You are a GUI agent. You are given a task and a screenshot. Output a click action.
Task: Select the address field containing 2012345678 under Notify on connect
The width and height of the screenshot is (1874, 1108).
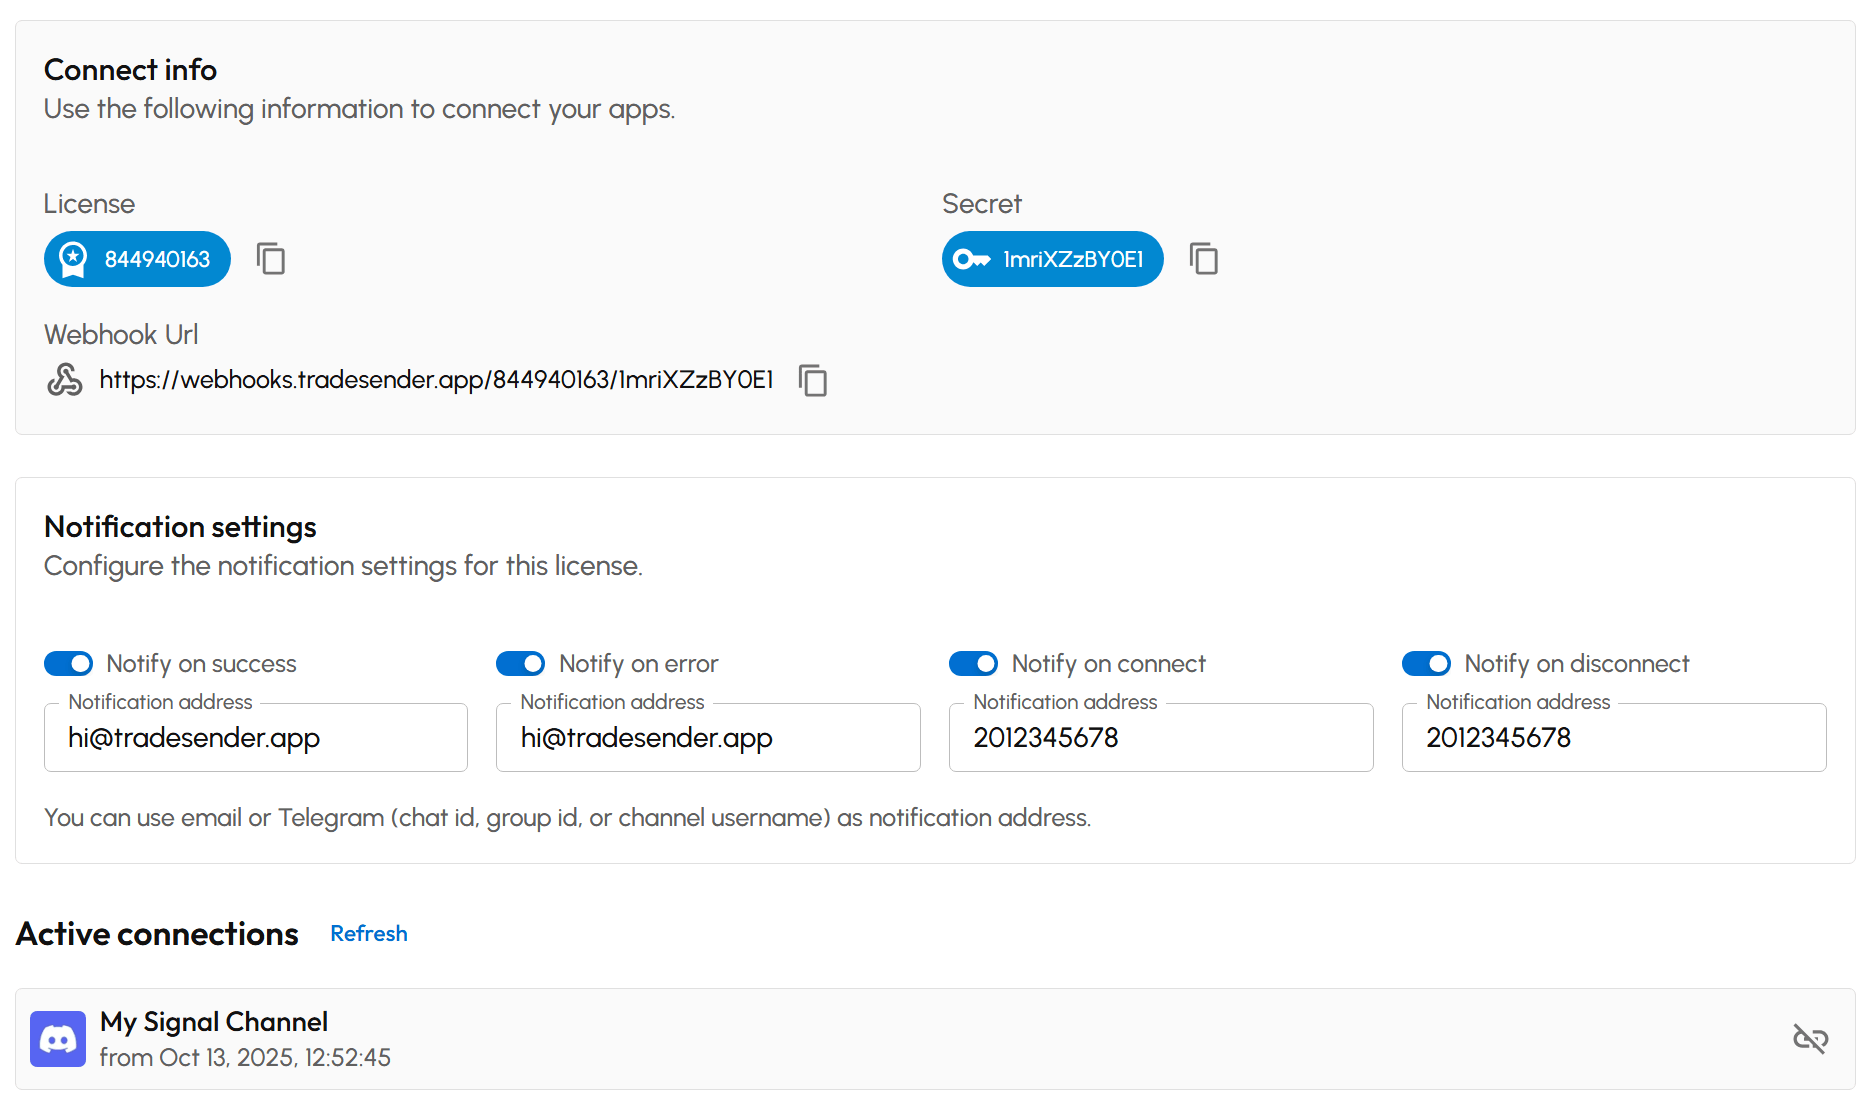1160,738
